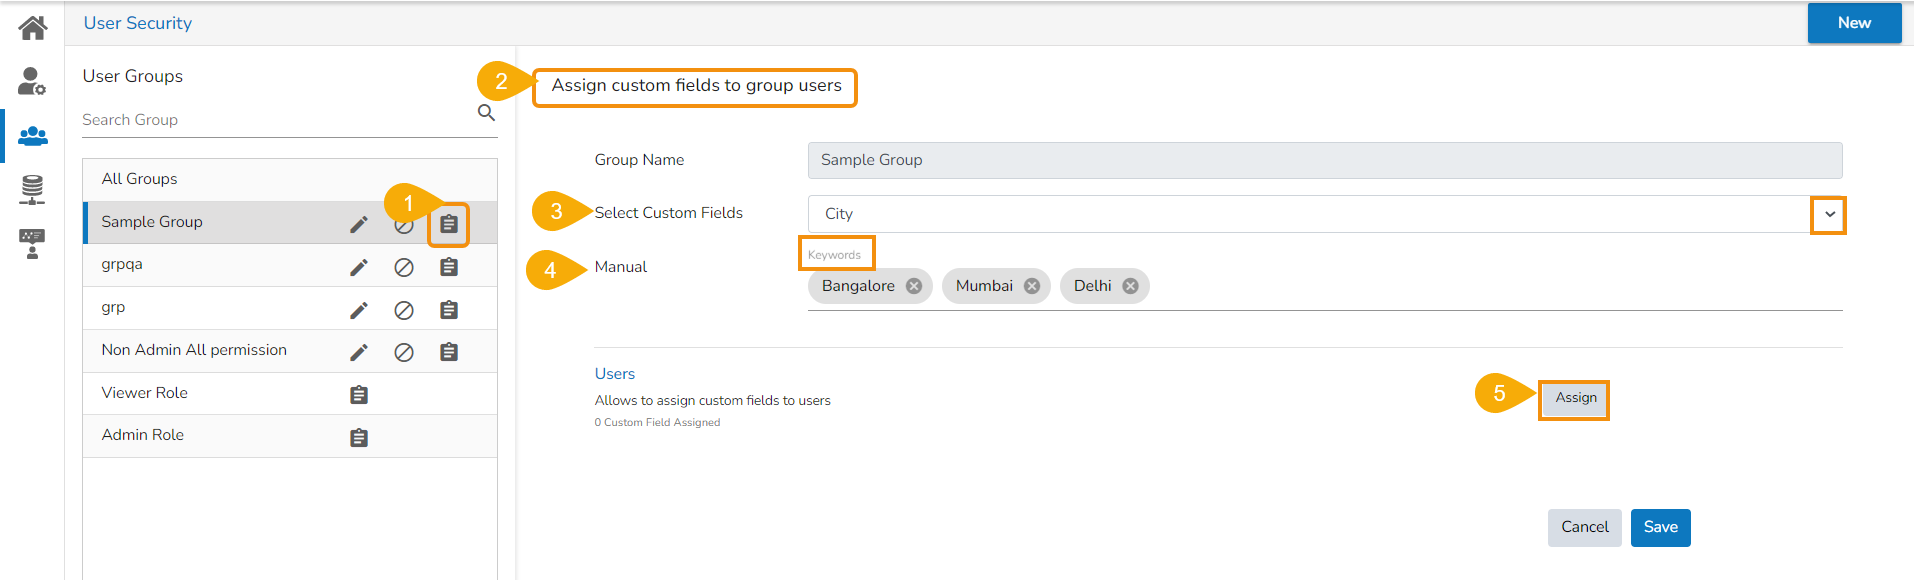Open the data server sidebar icon
This screenshot has height=580, width=1914.
[x=32, y=189]
